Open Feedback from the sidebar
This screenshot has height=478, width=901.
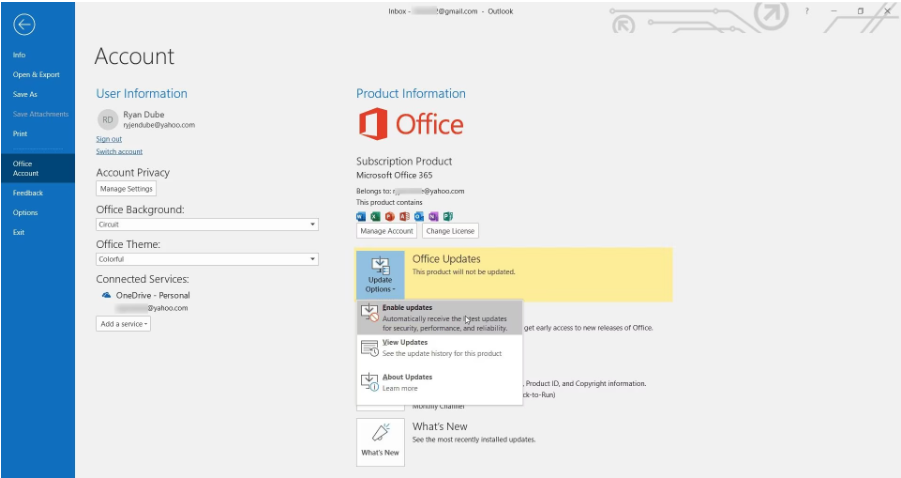(x=28, y=193)
